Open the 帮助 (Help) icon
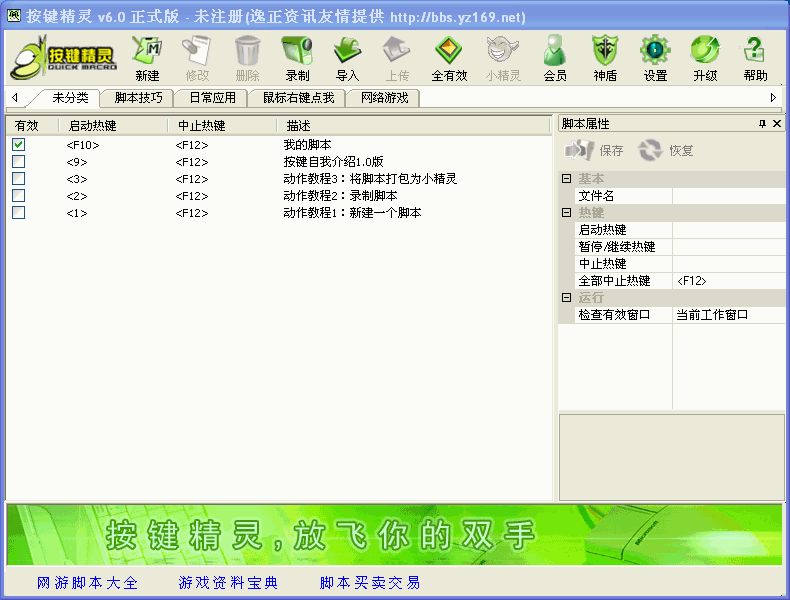This screenshot has width=790, height=600. click(755, 57)
